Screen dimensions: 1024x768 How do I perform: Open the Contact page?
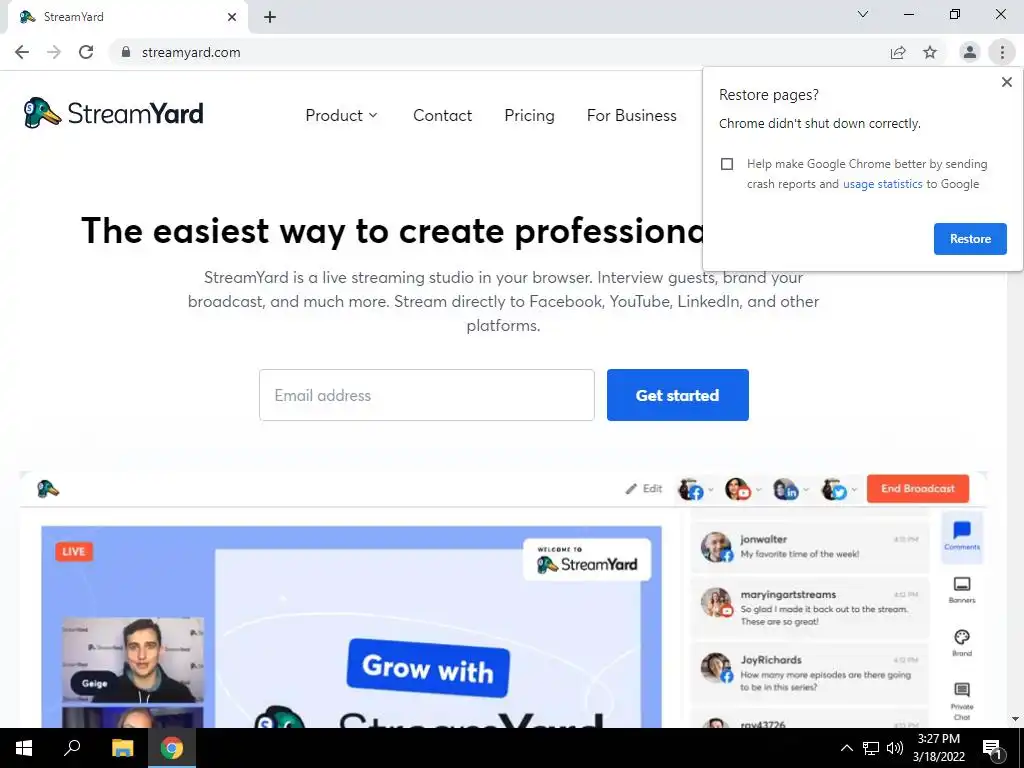[442, 116]
